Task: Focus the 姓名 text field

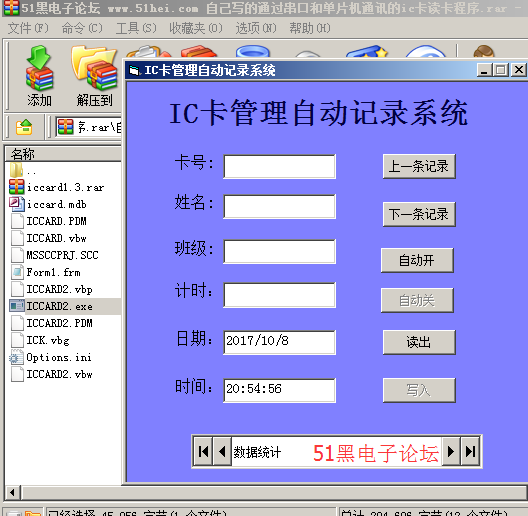Action: pyautogui.click(x=279, y=206)
